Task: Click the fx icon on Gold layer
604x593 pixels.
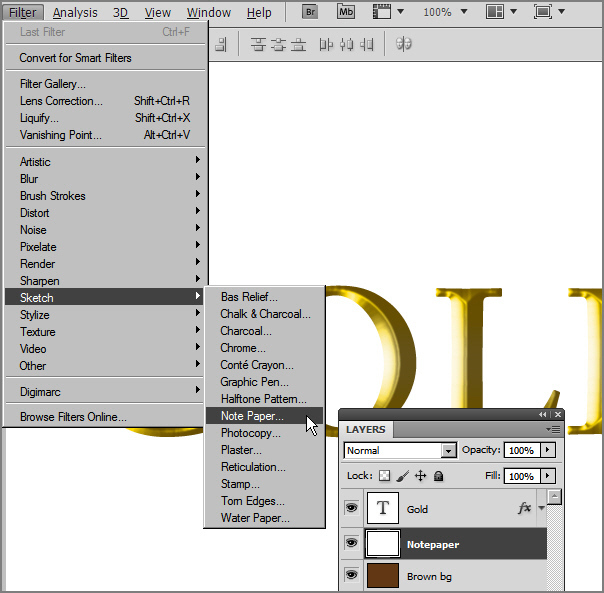Action: click(x=524, y=508)
